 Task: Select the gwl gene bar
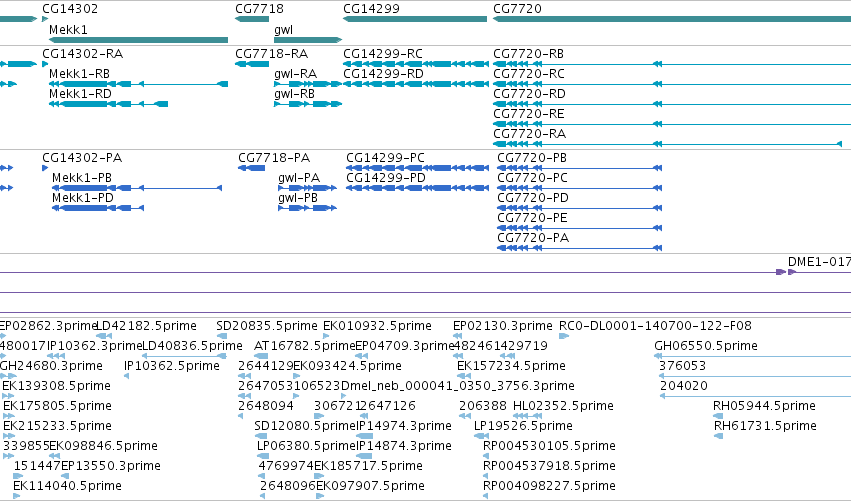point(308,40)
